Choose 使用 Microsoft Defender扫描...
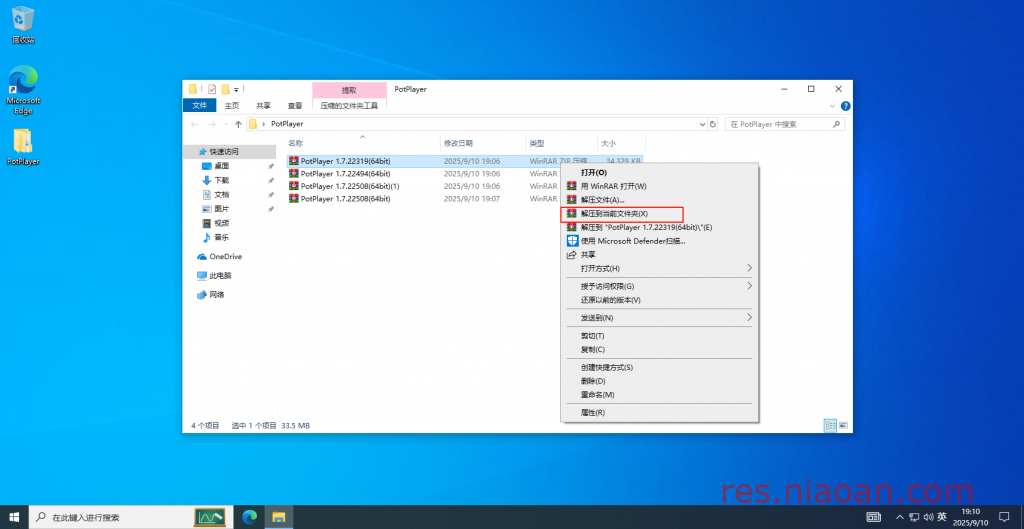 click(x=660, y=241)
